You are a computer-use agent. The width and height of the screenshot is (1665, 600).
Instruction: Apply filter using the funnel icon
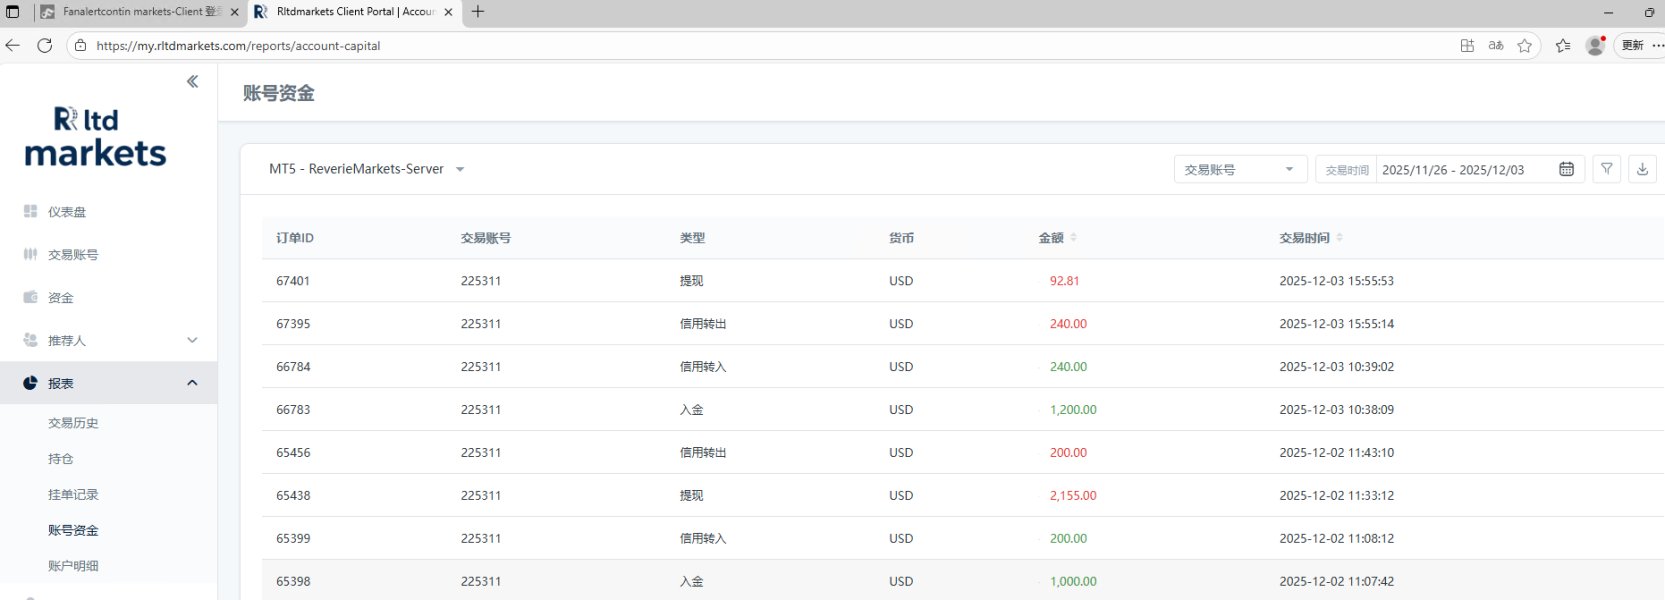coord(1607,169)
